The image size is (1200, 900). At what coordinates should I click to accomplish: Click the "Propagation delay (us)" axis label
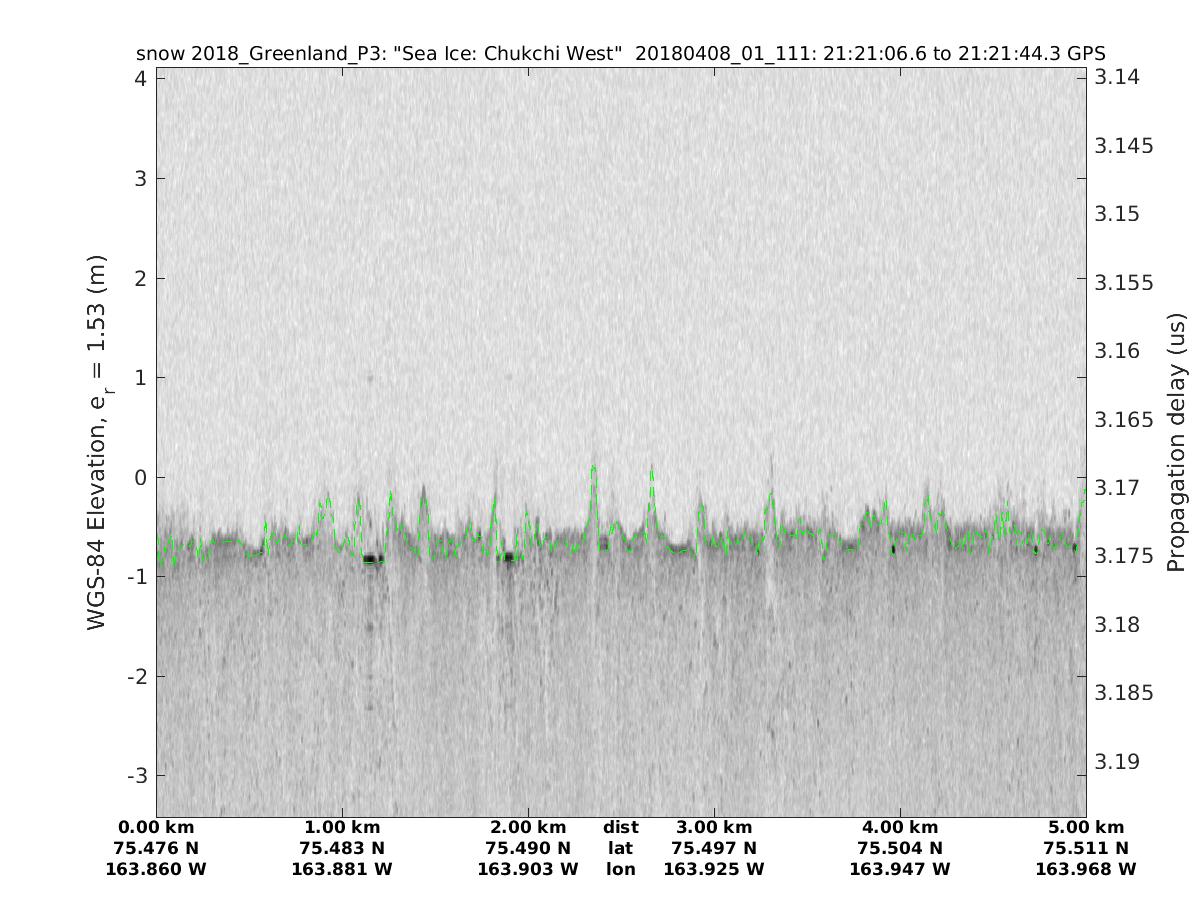coord(1175,441)
